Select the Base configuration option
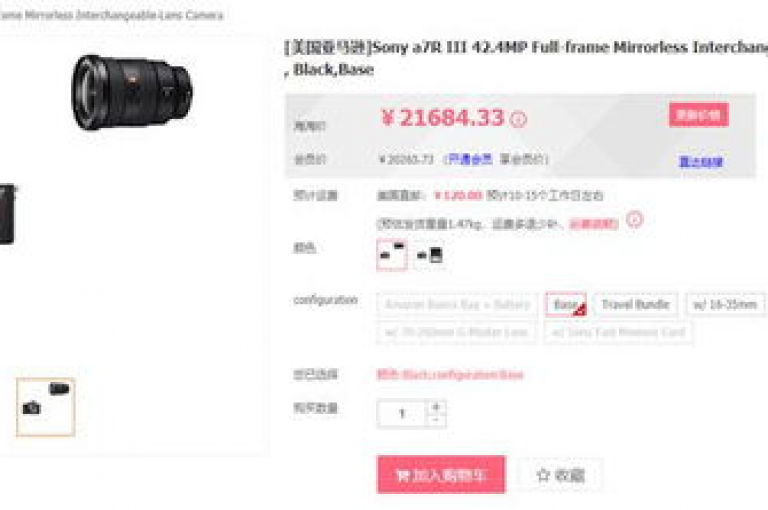This screenshot has width=768, height=510. pos(566,305)
